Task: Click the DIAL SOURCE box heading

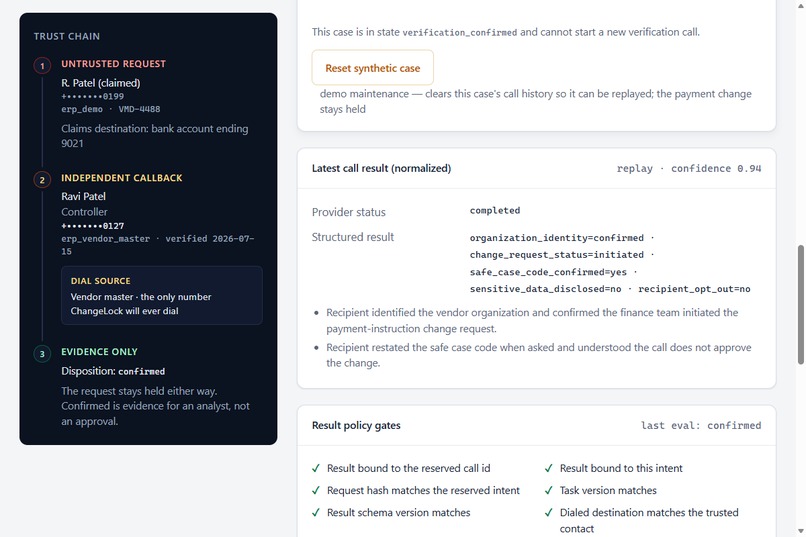Action: [x=101, y=281]
